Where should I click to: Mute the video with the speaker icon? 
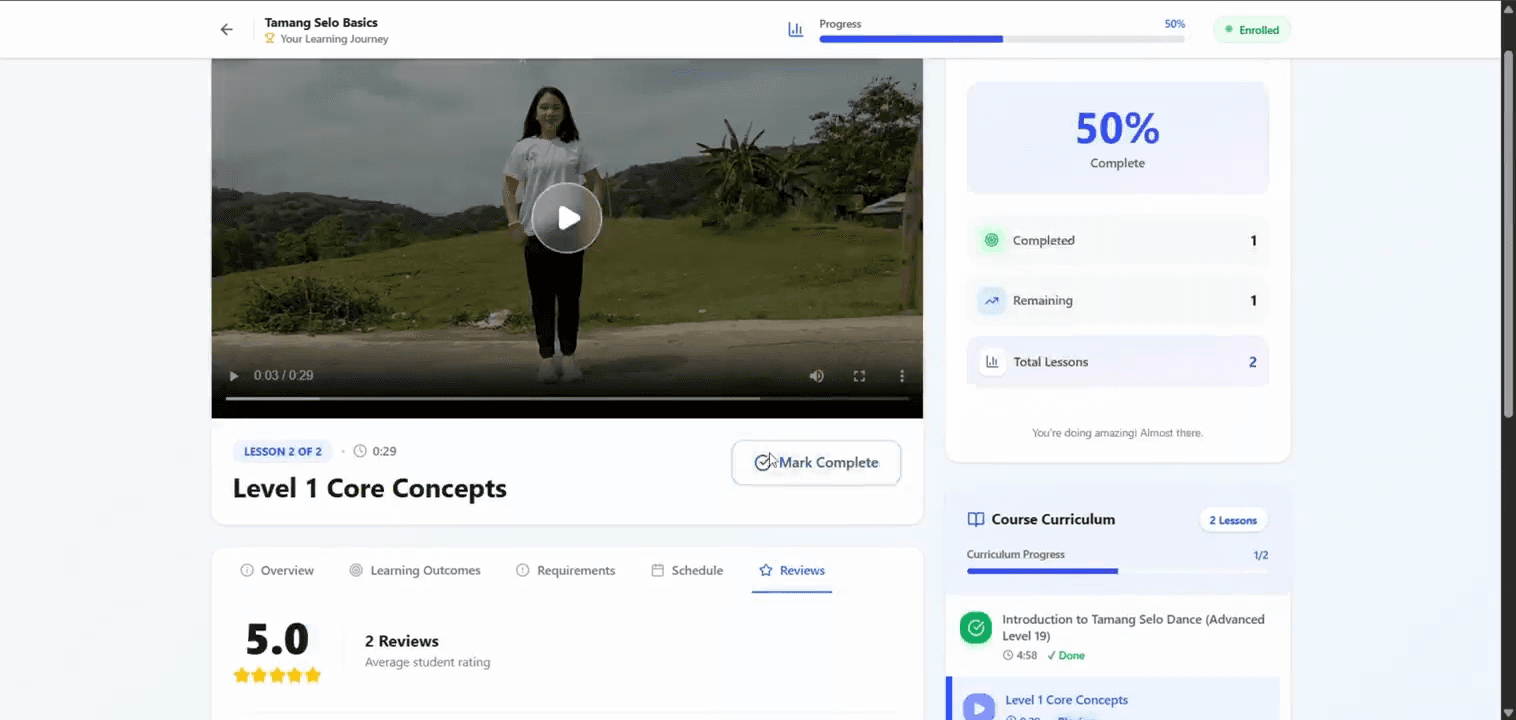pos(817,376)
